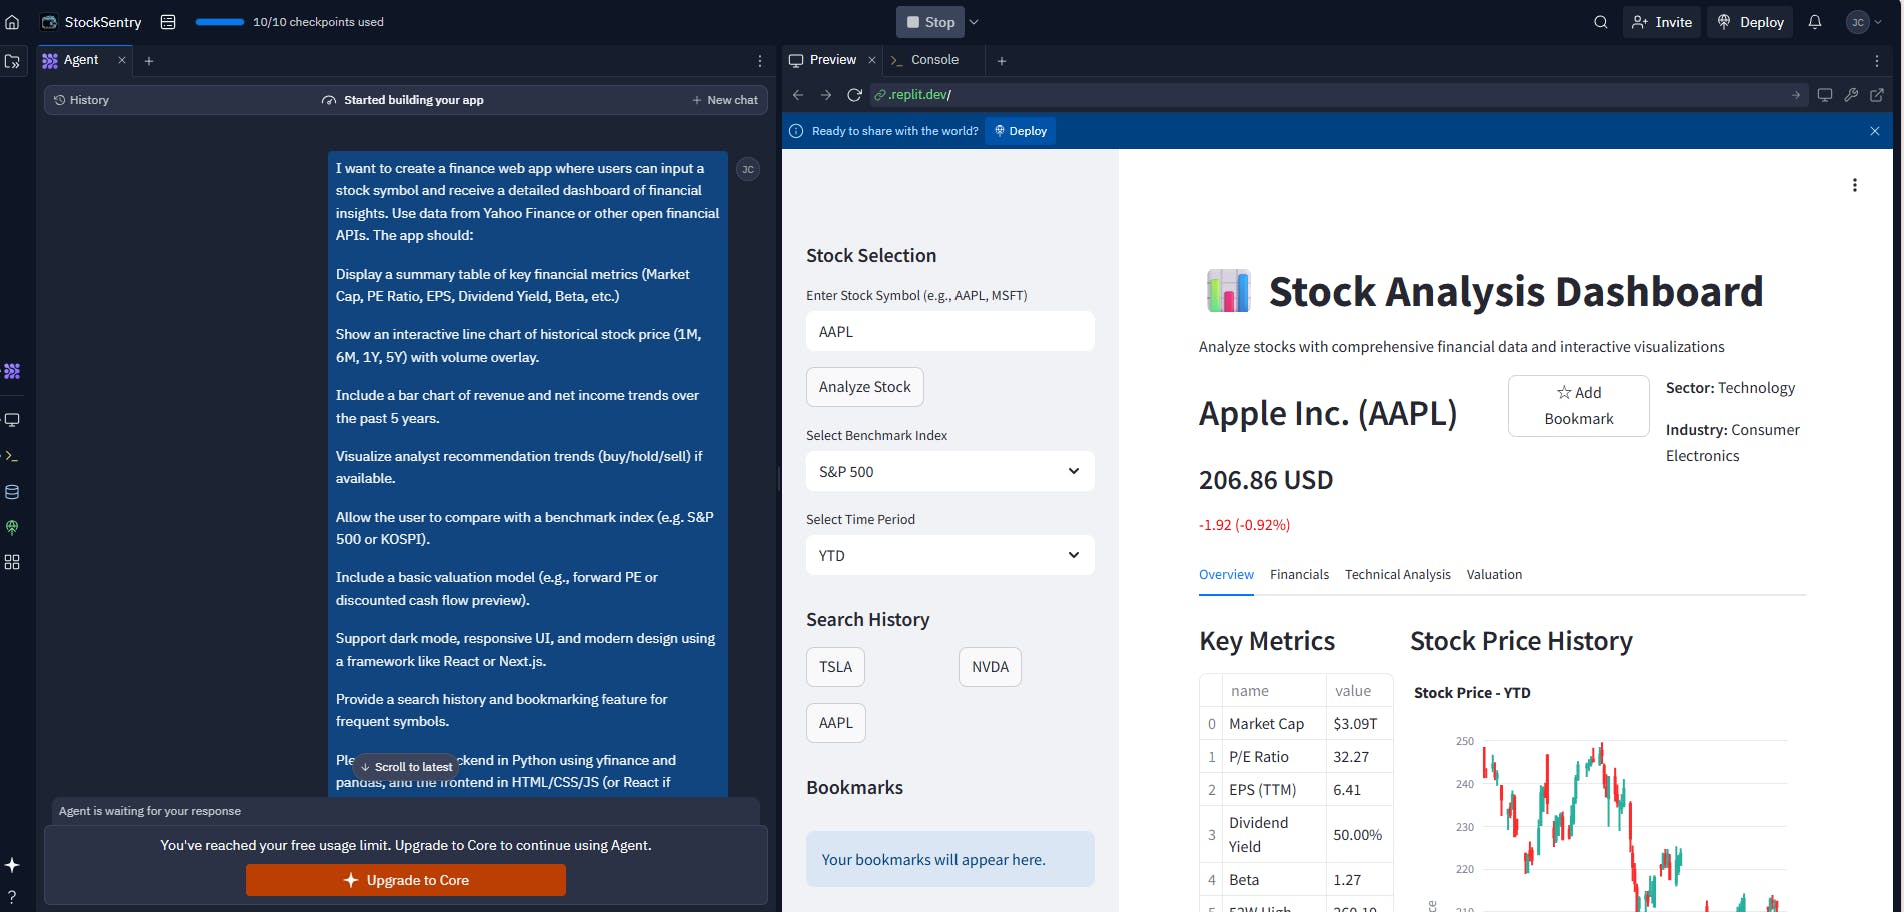Switch to the Console tab
This screenshot has height=912, width=1904.
coord(925,60)
